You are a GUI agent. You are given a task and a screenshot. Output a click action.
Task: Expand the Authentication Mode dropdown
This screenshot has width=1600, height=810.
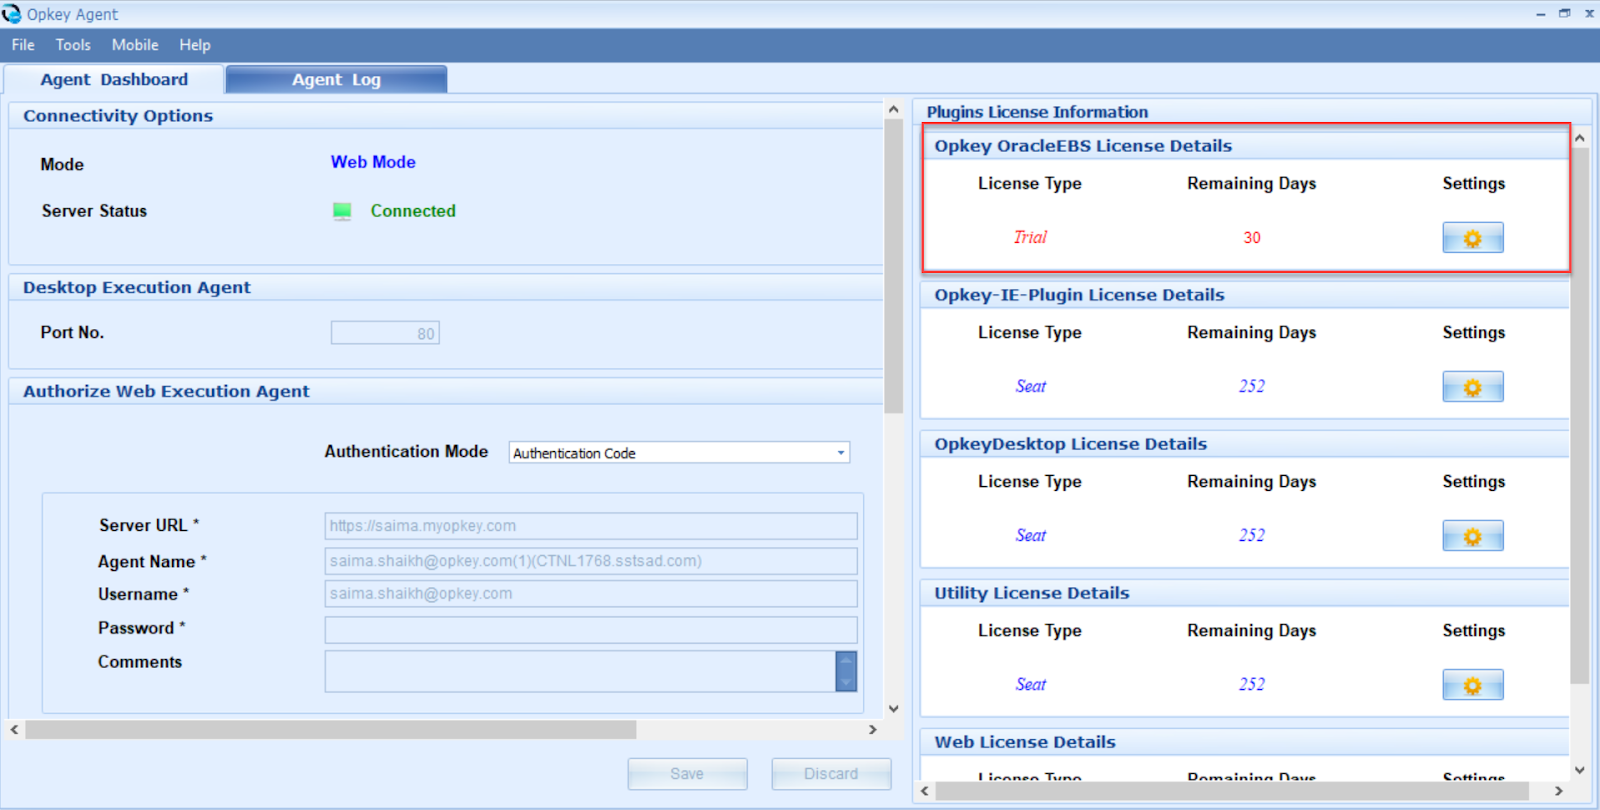[x=841, y=453]
